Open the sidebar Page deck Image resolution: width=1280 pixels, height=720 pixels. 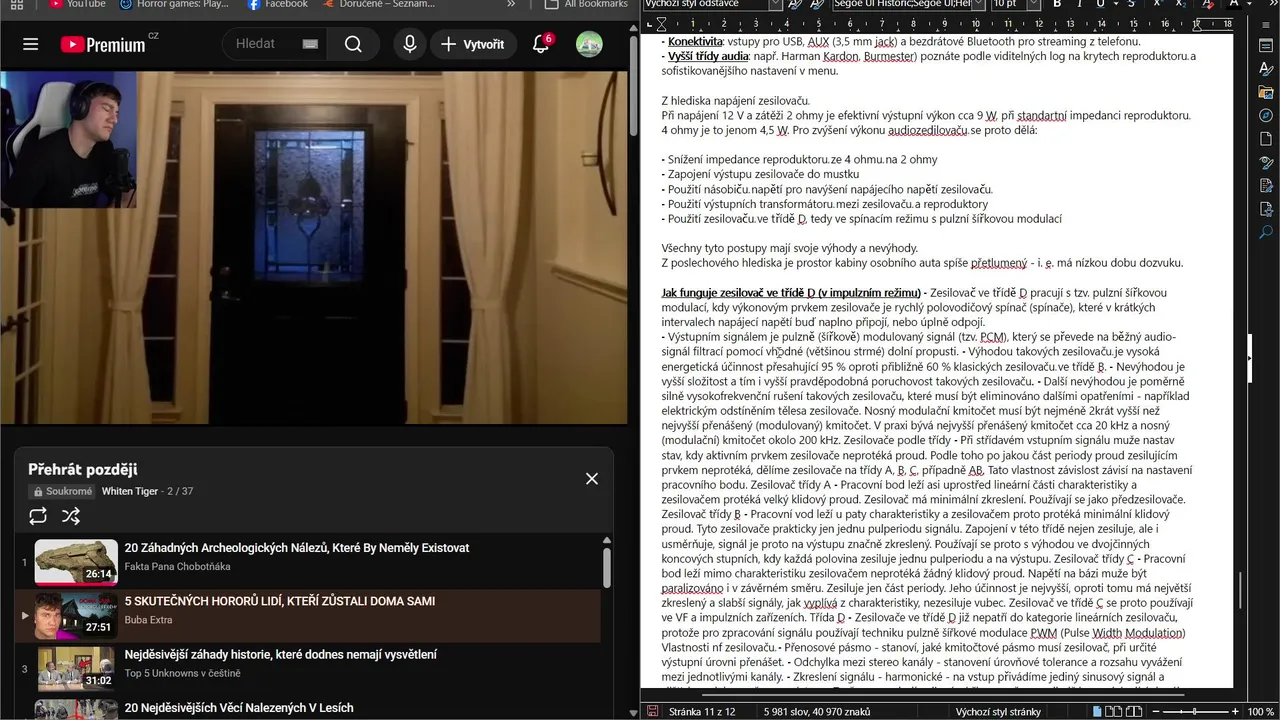[1265, 139]
